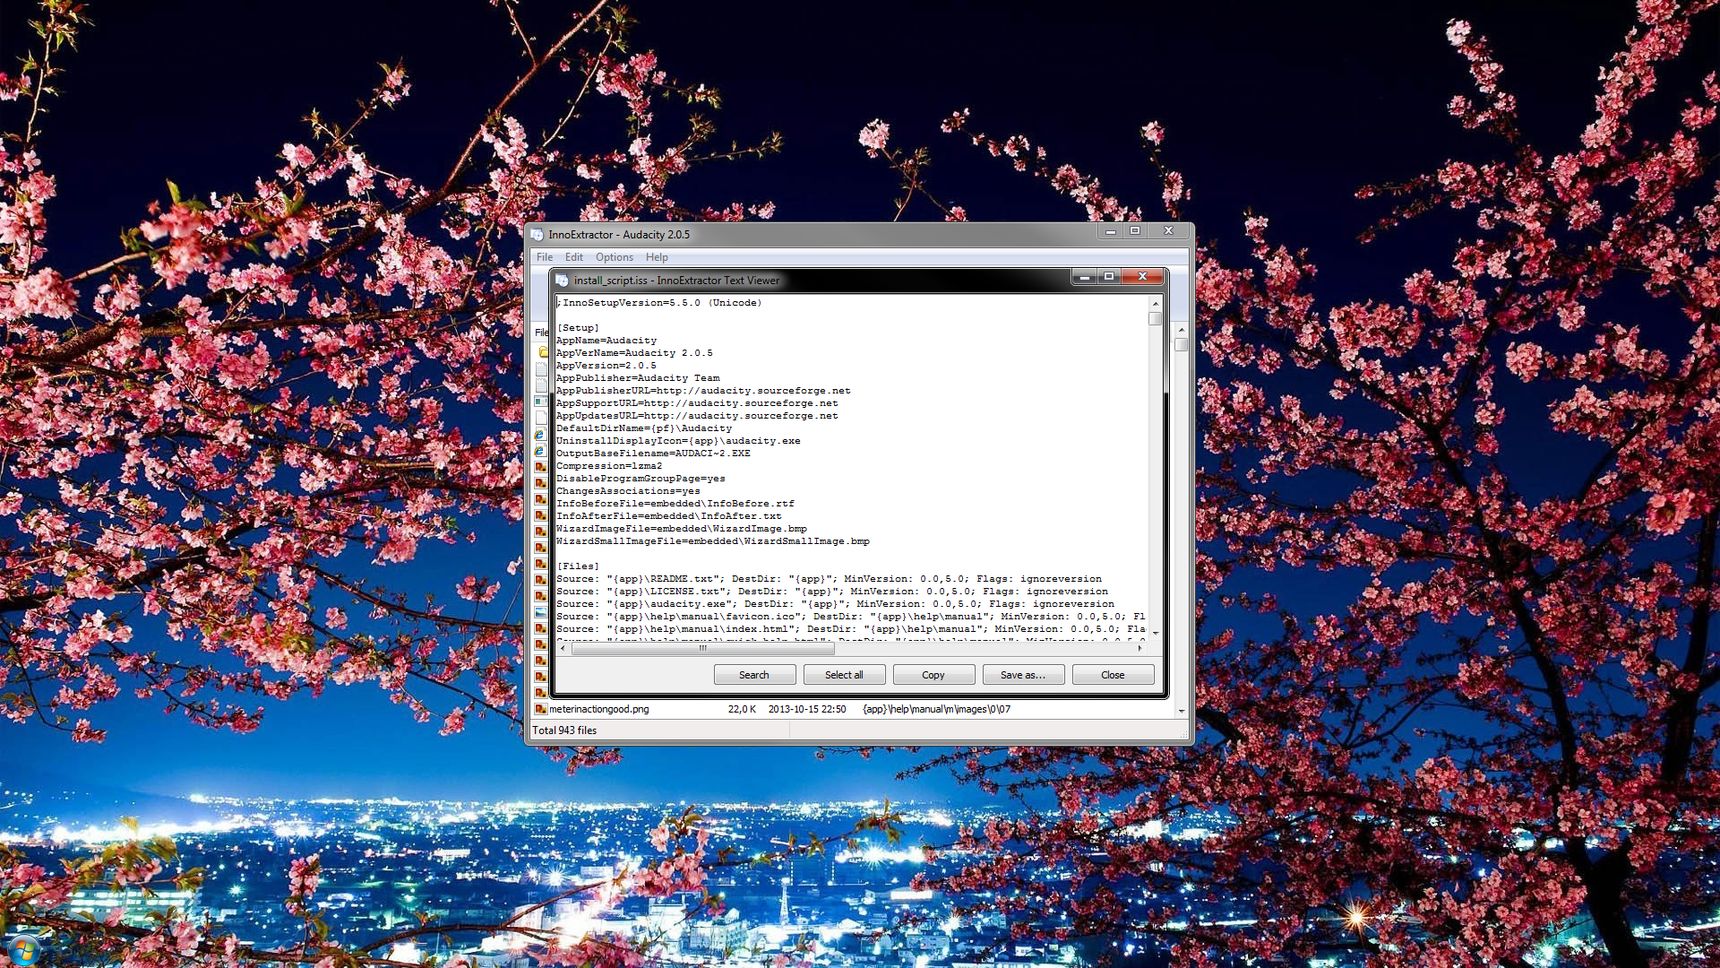Click the Source index.html line
The image size is (1720, 968).
coord(850,629)
